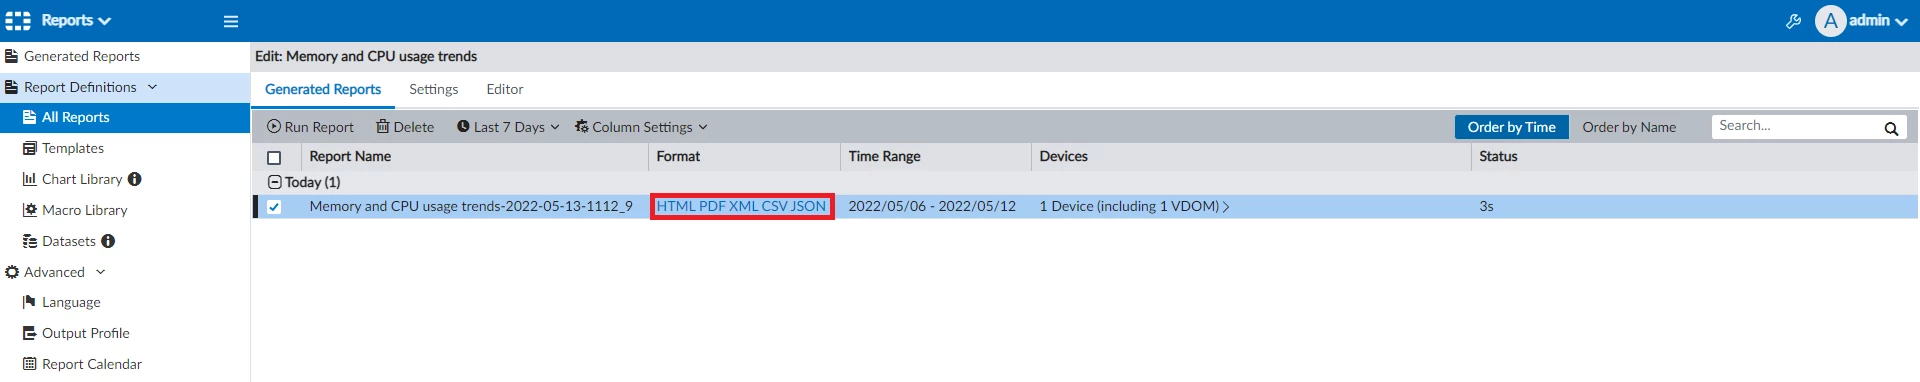This screenshot has height=382, width=1920.
Task: Sort by Format column header
Action: click(x=678, y=156)
